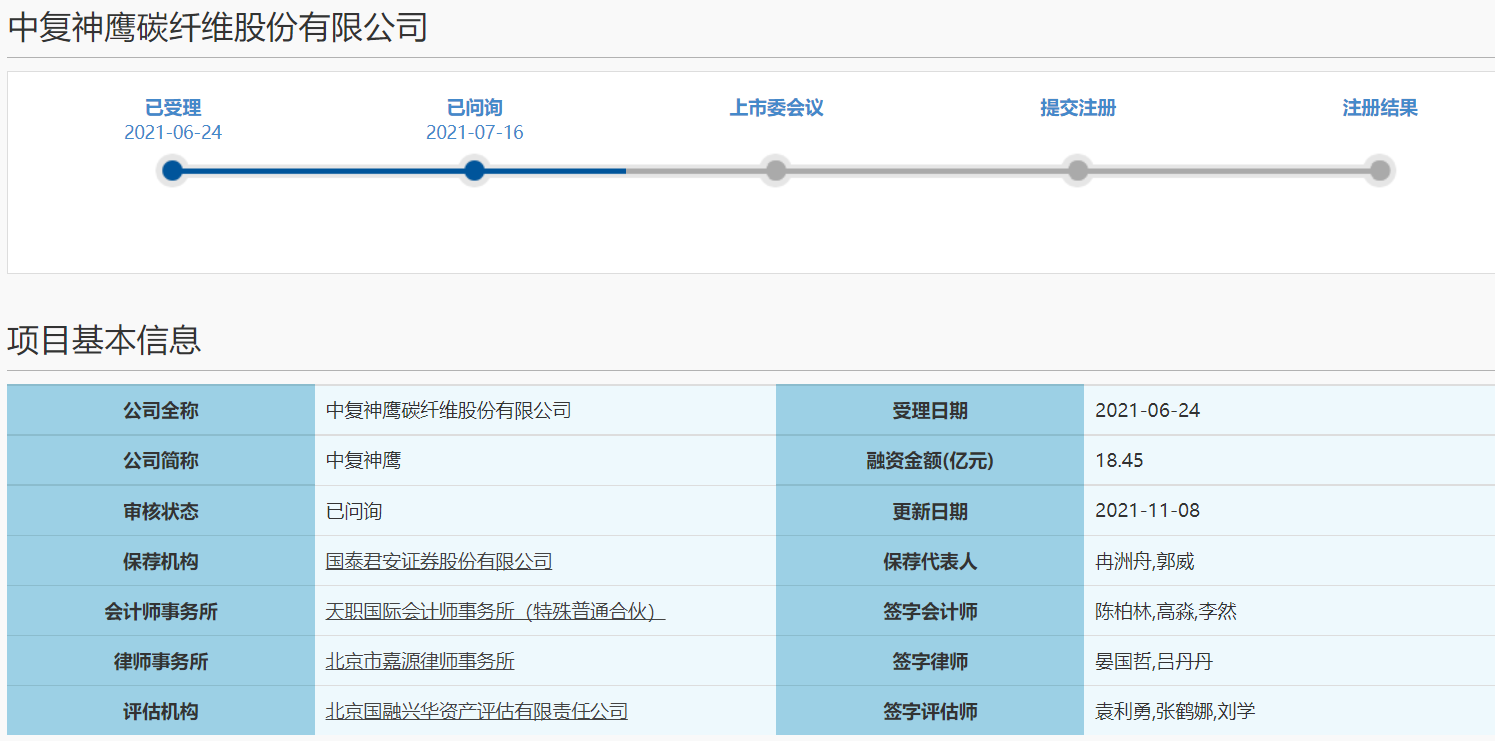
Task: Select the 已问询 stage label
Action: pyautogui.click(x=475, y=108)
